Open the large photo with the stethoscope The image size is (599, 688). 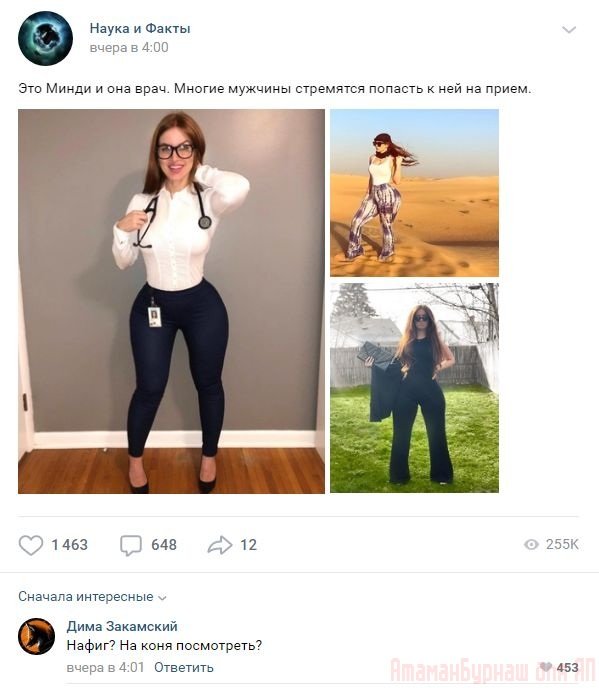(x=171, y=301)
